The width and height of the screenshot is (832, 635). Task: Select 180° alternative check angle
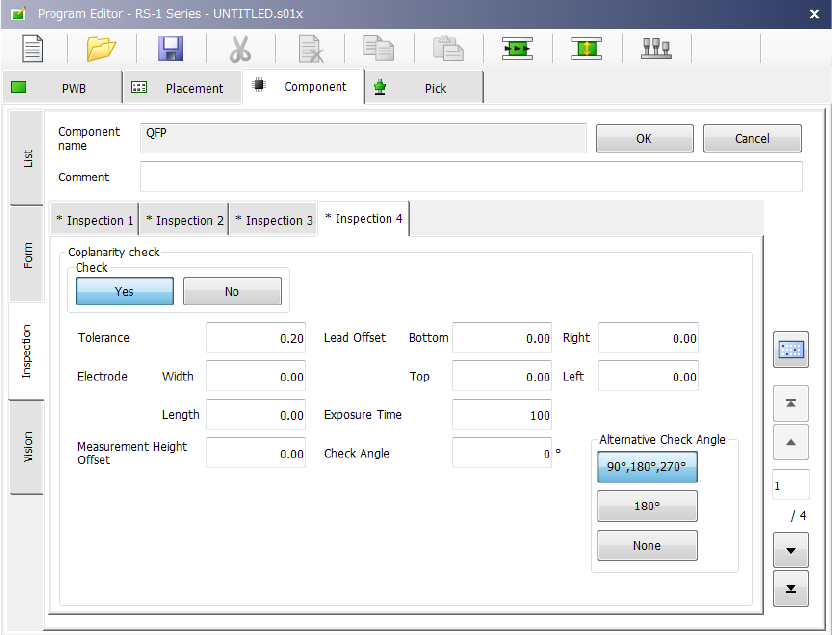point(647,506)
